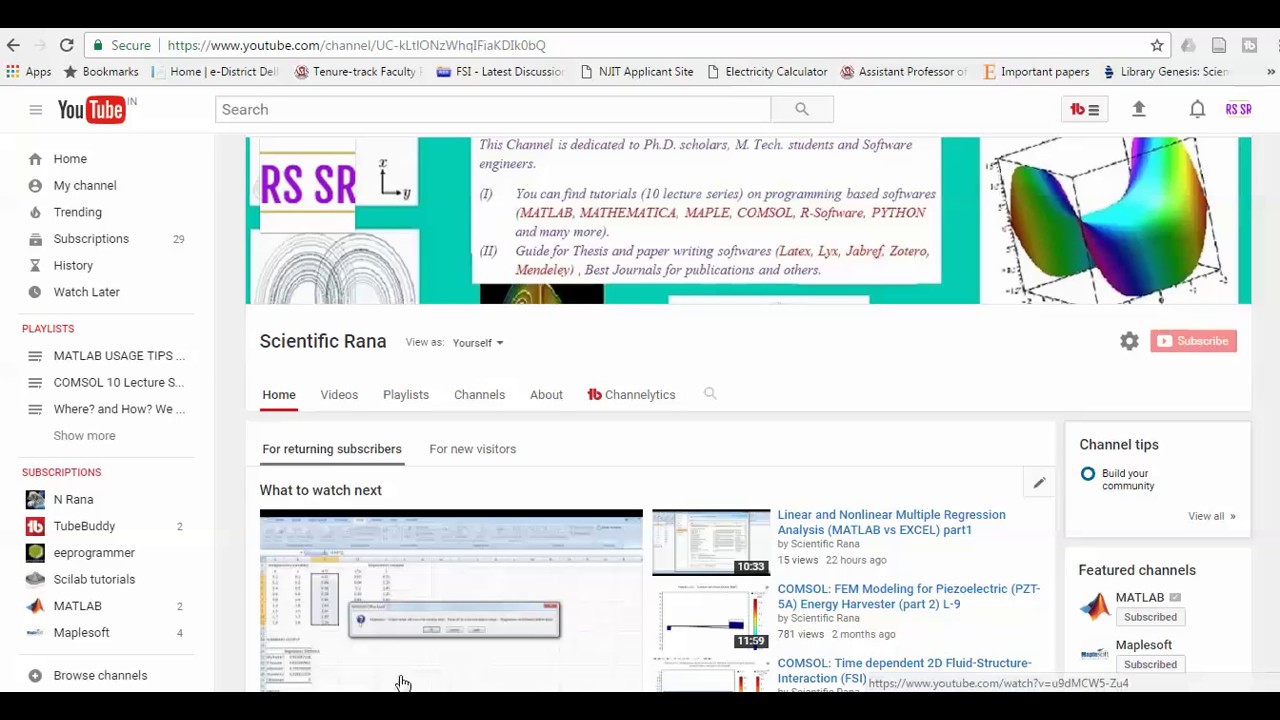Viewport: 1280px width, 720px height.
Task: Open the RS SR account avatar
Action: [1238, 109]
